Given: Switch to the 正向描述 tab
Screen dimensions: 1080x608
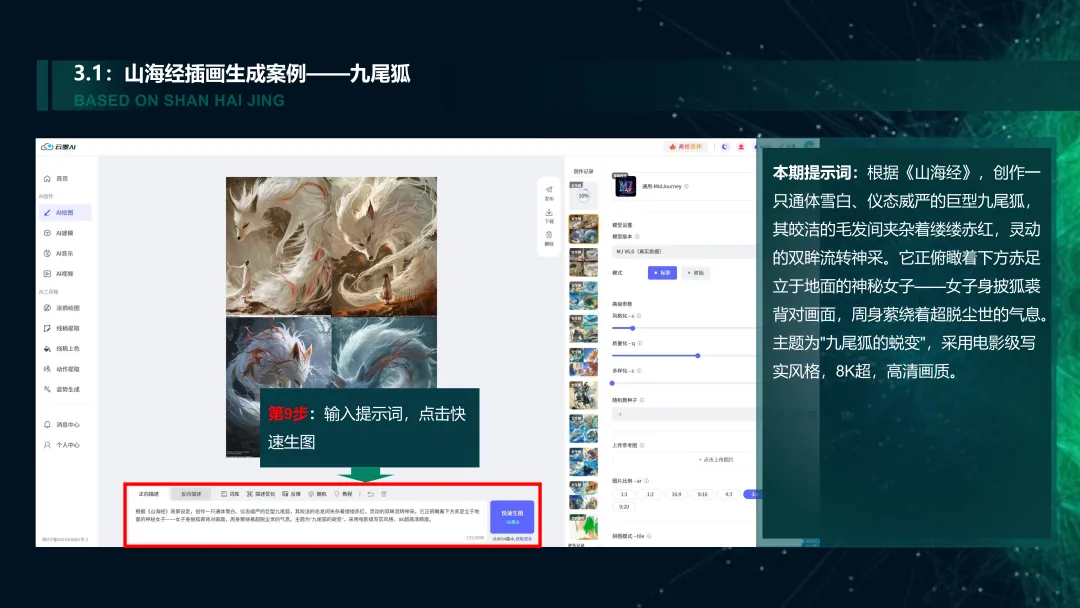Looking at the screenshot, I should (149, 494).
